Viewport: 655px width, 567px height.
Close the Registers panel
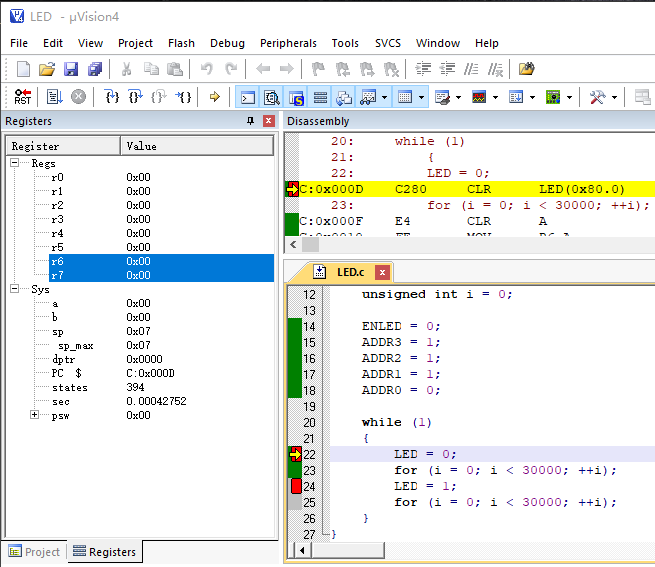point(268,121)
